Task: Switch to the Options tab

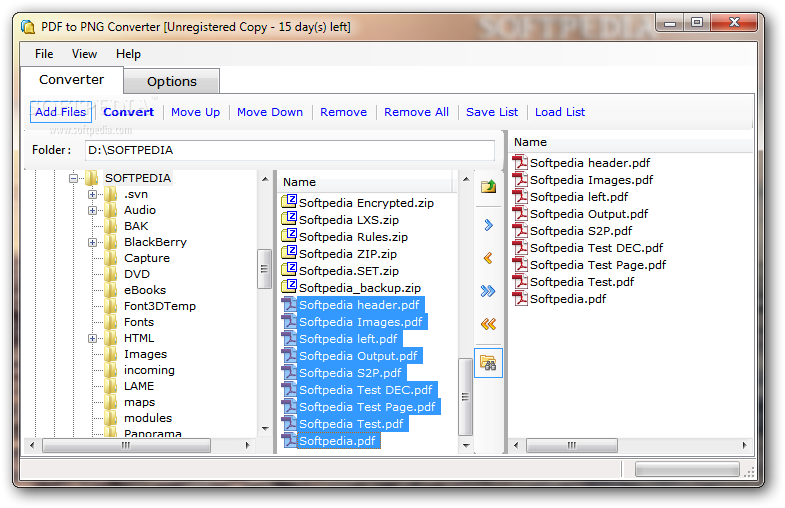Action: [172, 81]
